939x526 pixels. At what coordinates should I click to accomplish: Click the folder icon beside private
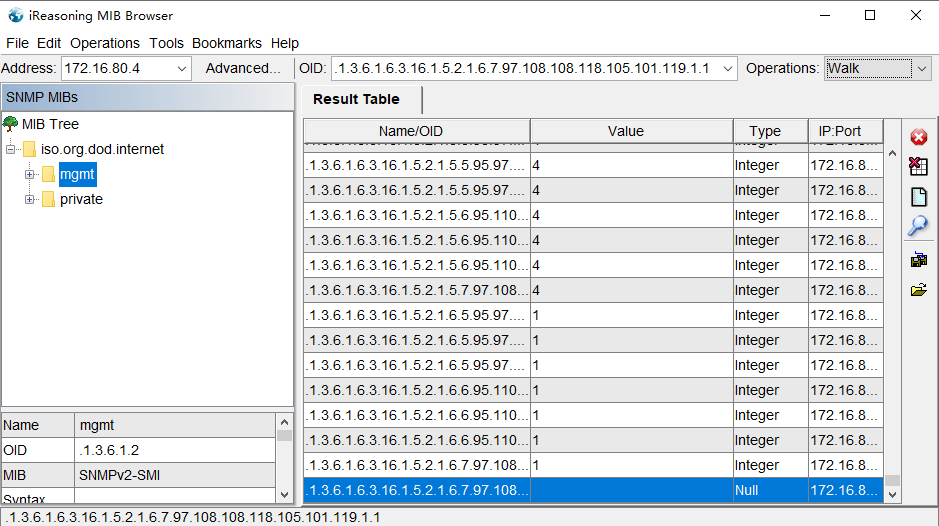(x=49, y=199)
